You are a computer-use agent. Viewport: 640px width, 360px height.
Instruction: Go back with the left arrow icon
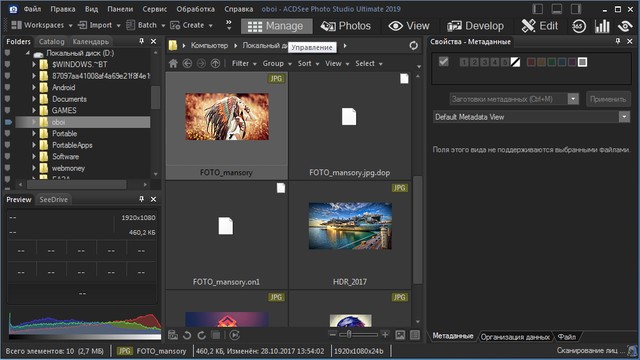point(187,64)
